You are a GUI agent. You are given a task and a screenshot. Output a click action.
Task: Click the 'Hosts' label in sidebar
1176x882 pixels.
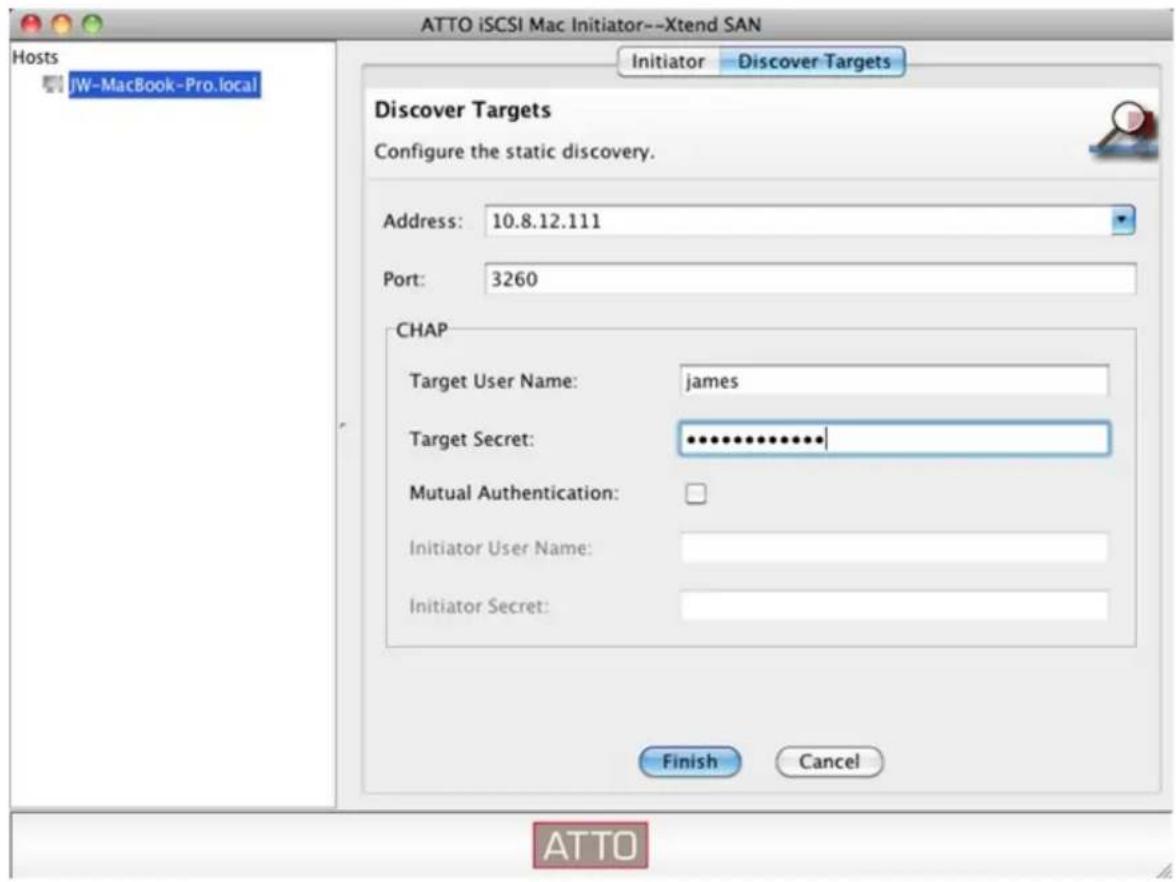click(34, 57)
